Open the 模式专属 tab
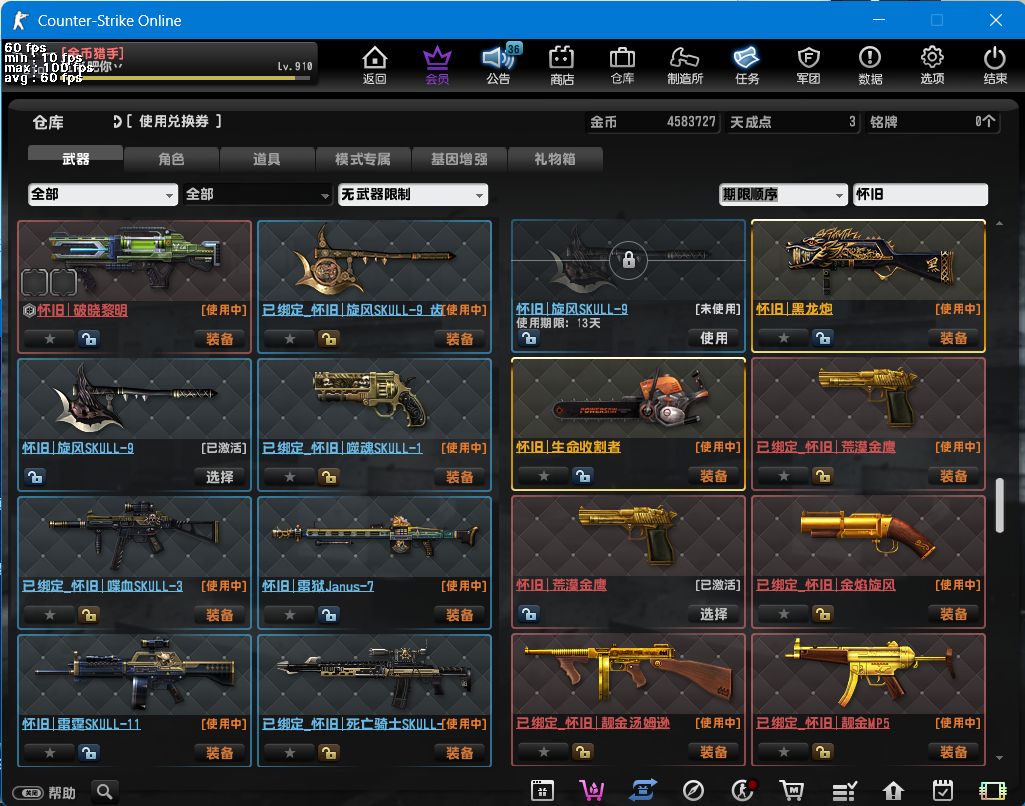The height and width of the screenshot is (806, 1025). [x=363, y=159]
